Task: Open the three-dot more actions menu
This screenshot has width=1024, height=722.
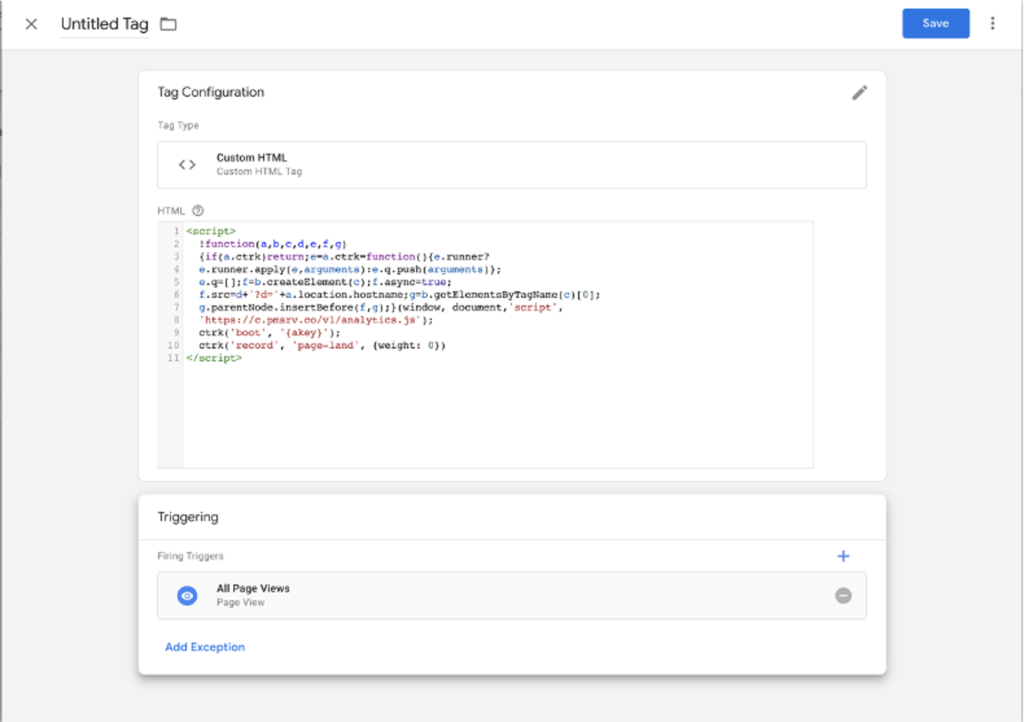Action: point(992,24)
